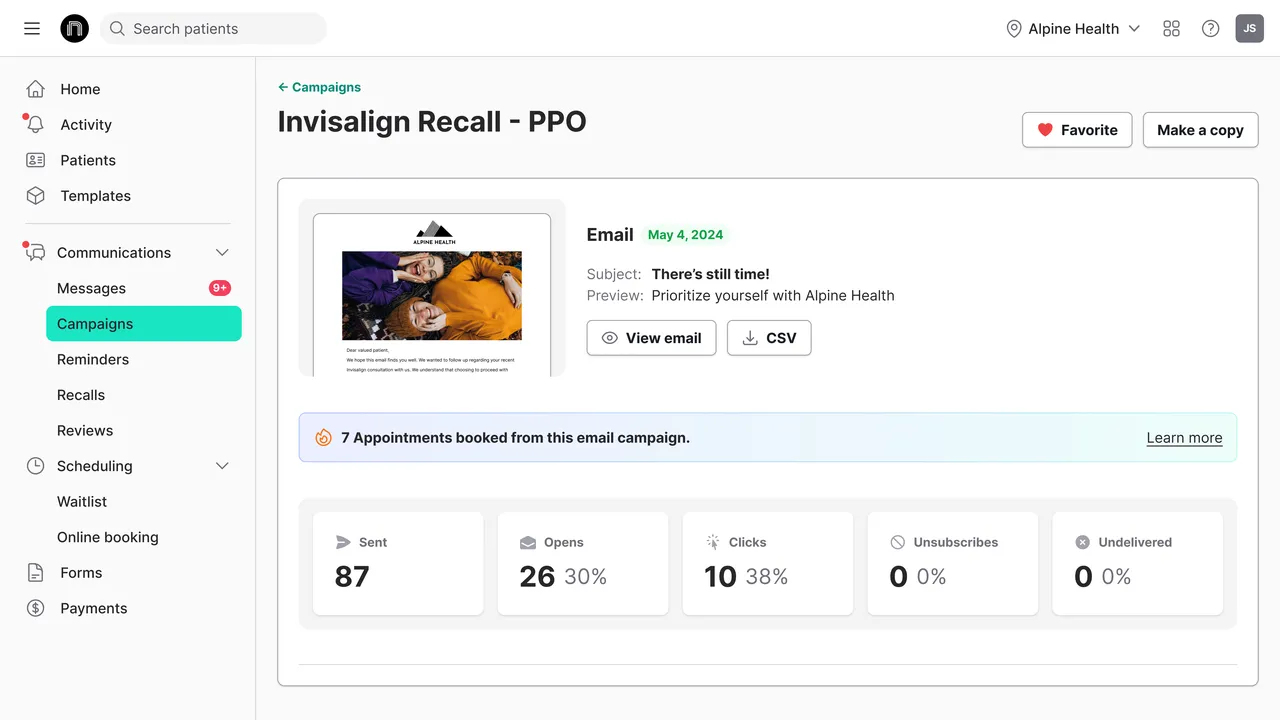Click the Sent count 87
This screenshot has width=1280, height=720.
pyautogui.click(x=352, y=577)
